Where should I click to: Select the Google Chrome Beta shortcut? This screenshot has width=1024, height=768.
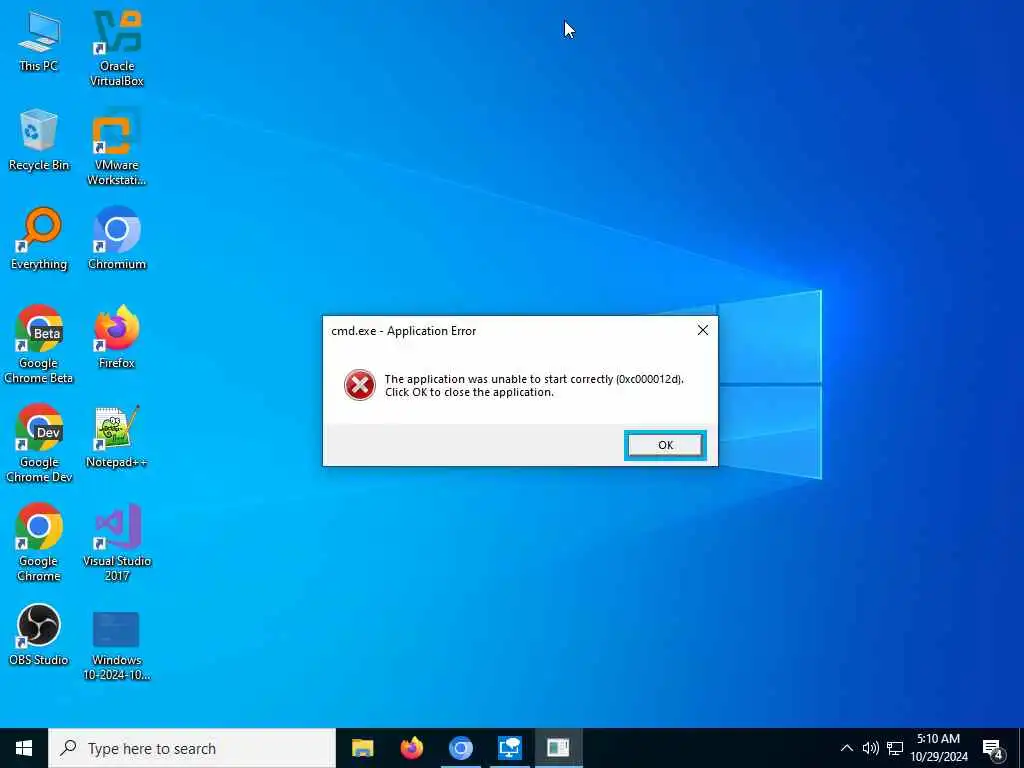click(x=39, y=344)
